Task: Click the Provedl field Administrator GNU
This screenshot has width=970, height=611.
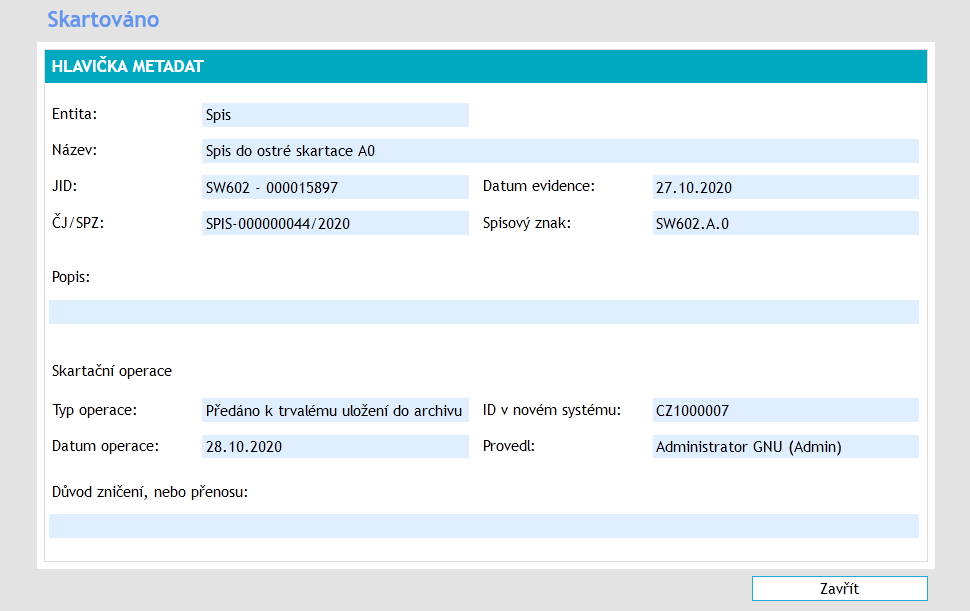Action: [784, 447]
